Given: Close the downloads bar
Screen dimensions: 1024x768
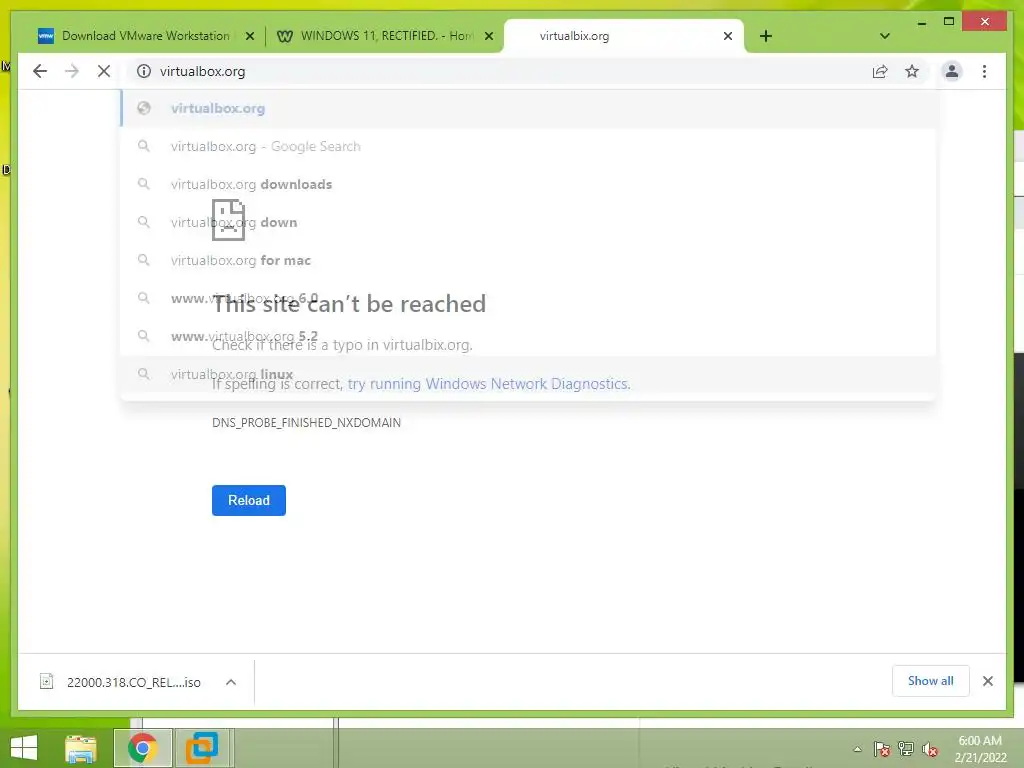Looking at the screenshot, I should click(x=987, y=681).
